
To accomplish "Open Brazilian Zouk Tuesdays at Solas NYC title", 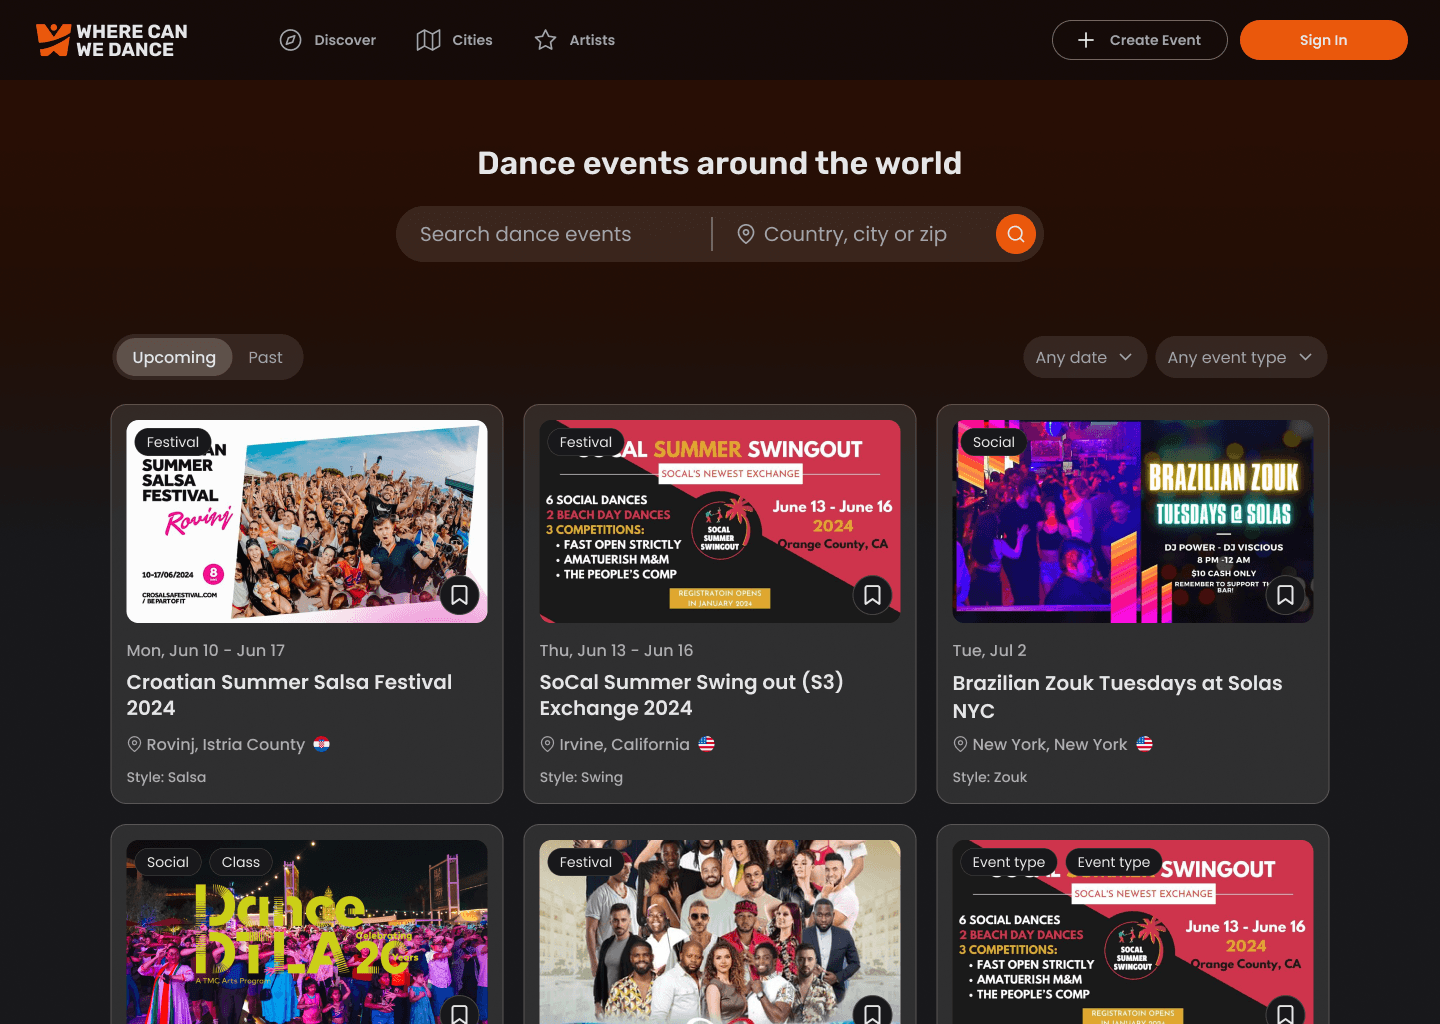I will [1118, 697].
